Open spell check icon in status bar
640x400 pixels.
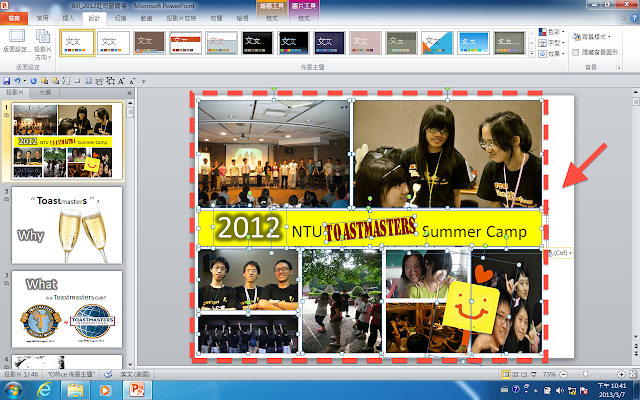(x=108, y=374)
